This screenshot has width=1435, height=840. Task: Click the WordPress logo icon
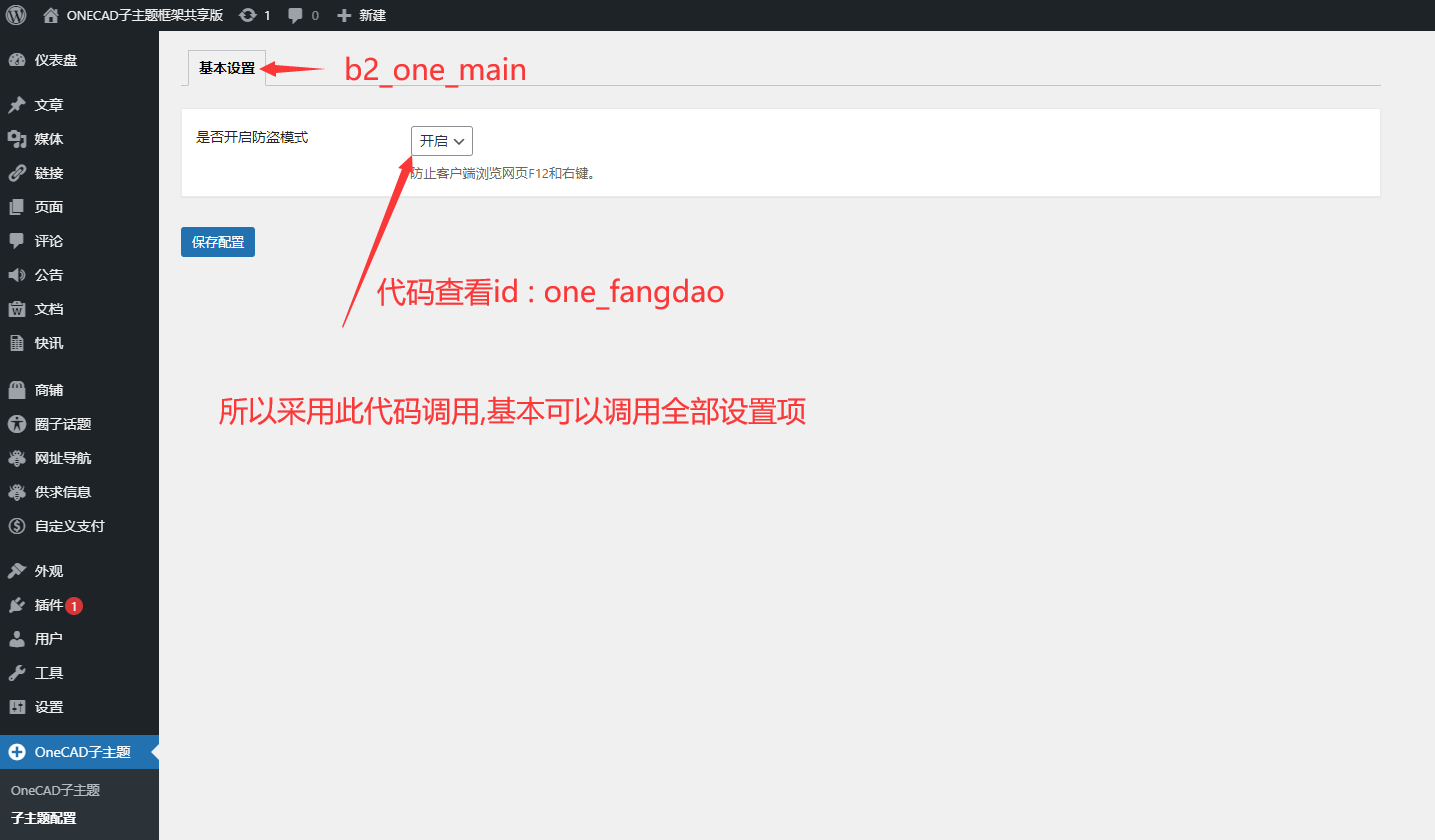[16, 15]
